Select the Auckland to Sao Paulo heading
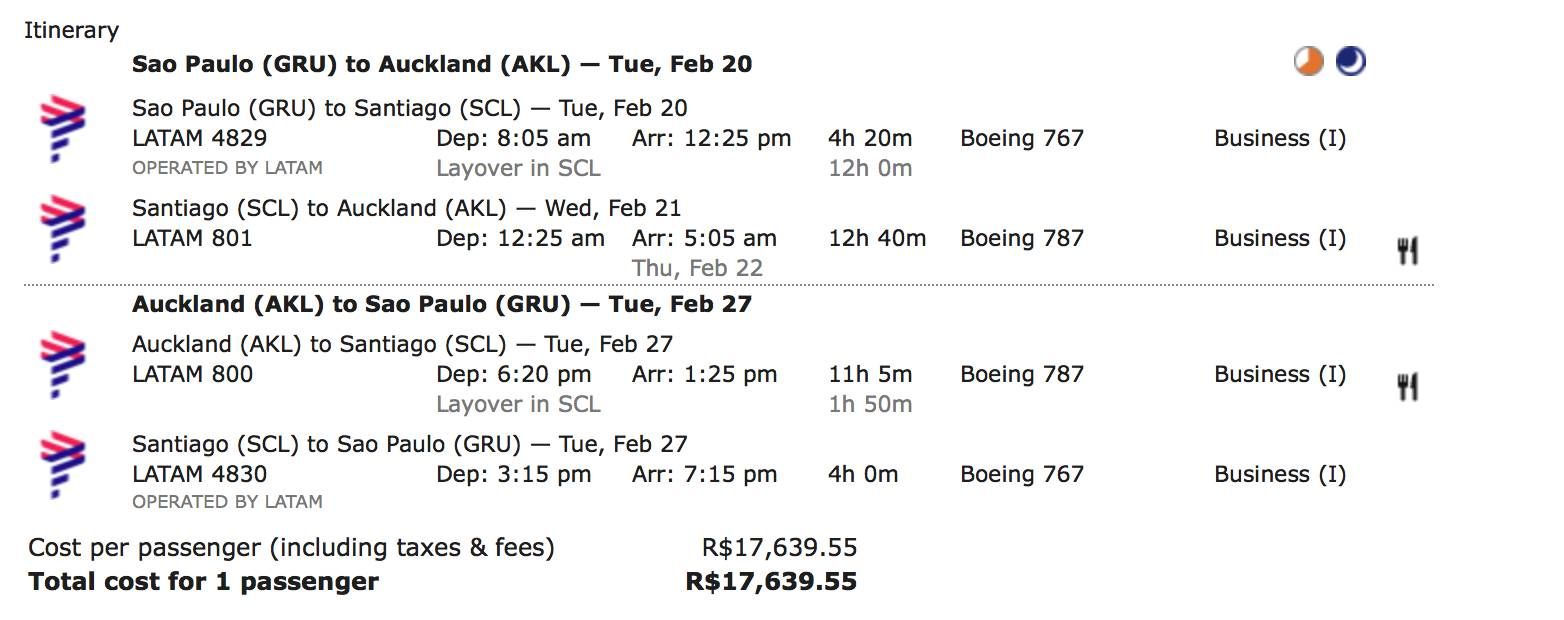1564x620 pixels. [x=442, y=304]
